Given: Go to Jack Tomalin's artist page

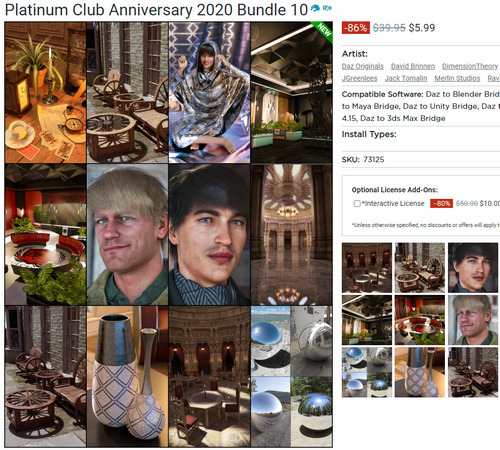Looking at the screenshot, I should (406, 78).
